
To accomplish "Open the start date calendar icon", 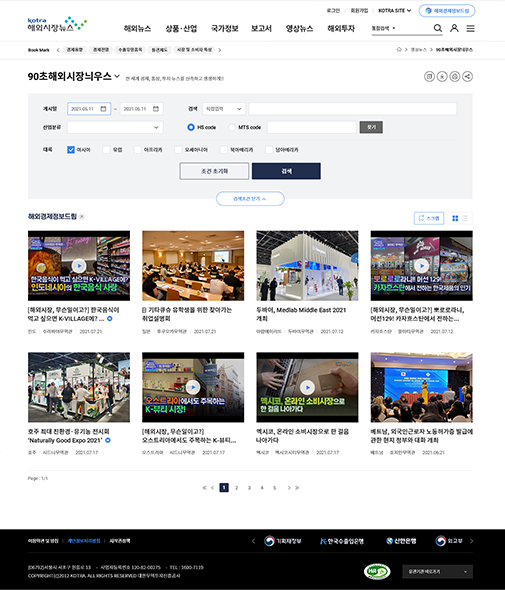I will tap(103, 109).
